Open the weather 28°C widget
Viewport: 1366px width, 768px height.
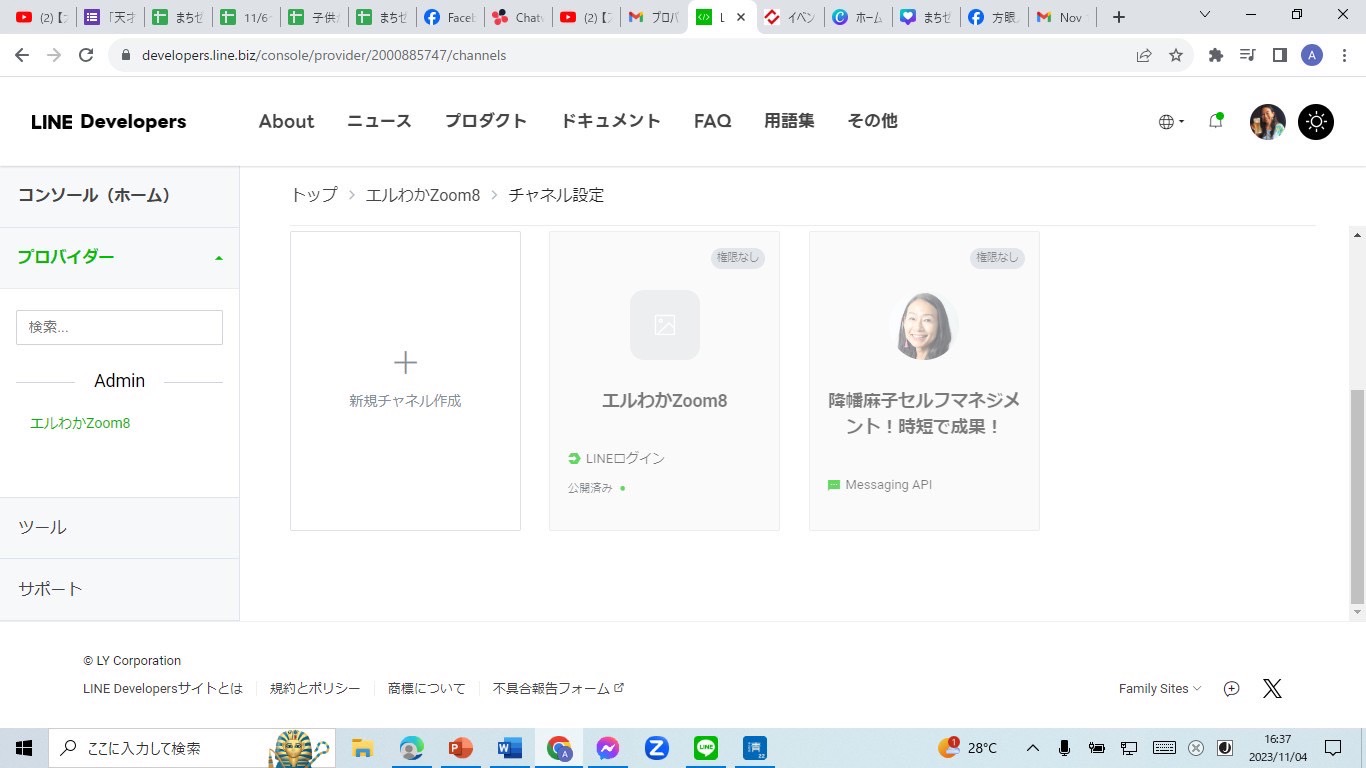[967, 748]
